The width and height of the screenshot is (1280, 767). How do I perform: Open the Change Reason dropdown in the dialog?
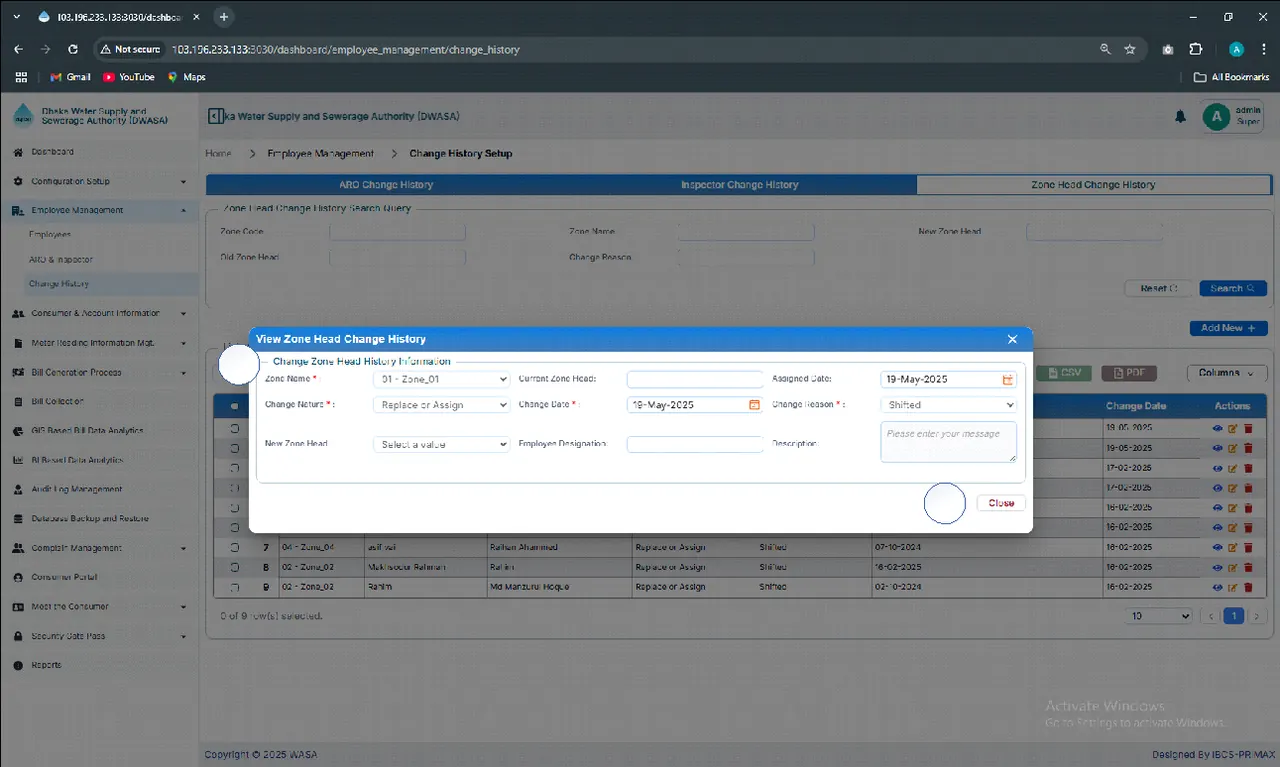[949, 405]
